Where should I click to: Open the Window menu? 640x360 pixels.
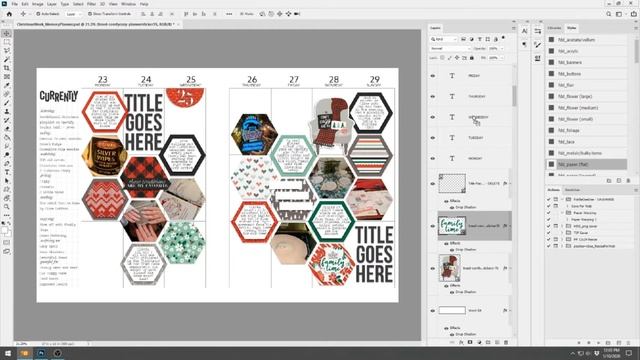(x=128, y=4)
